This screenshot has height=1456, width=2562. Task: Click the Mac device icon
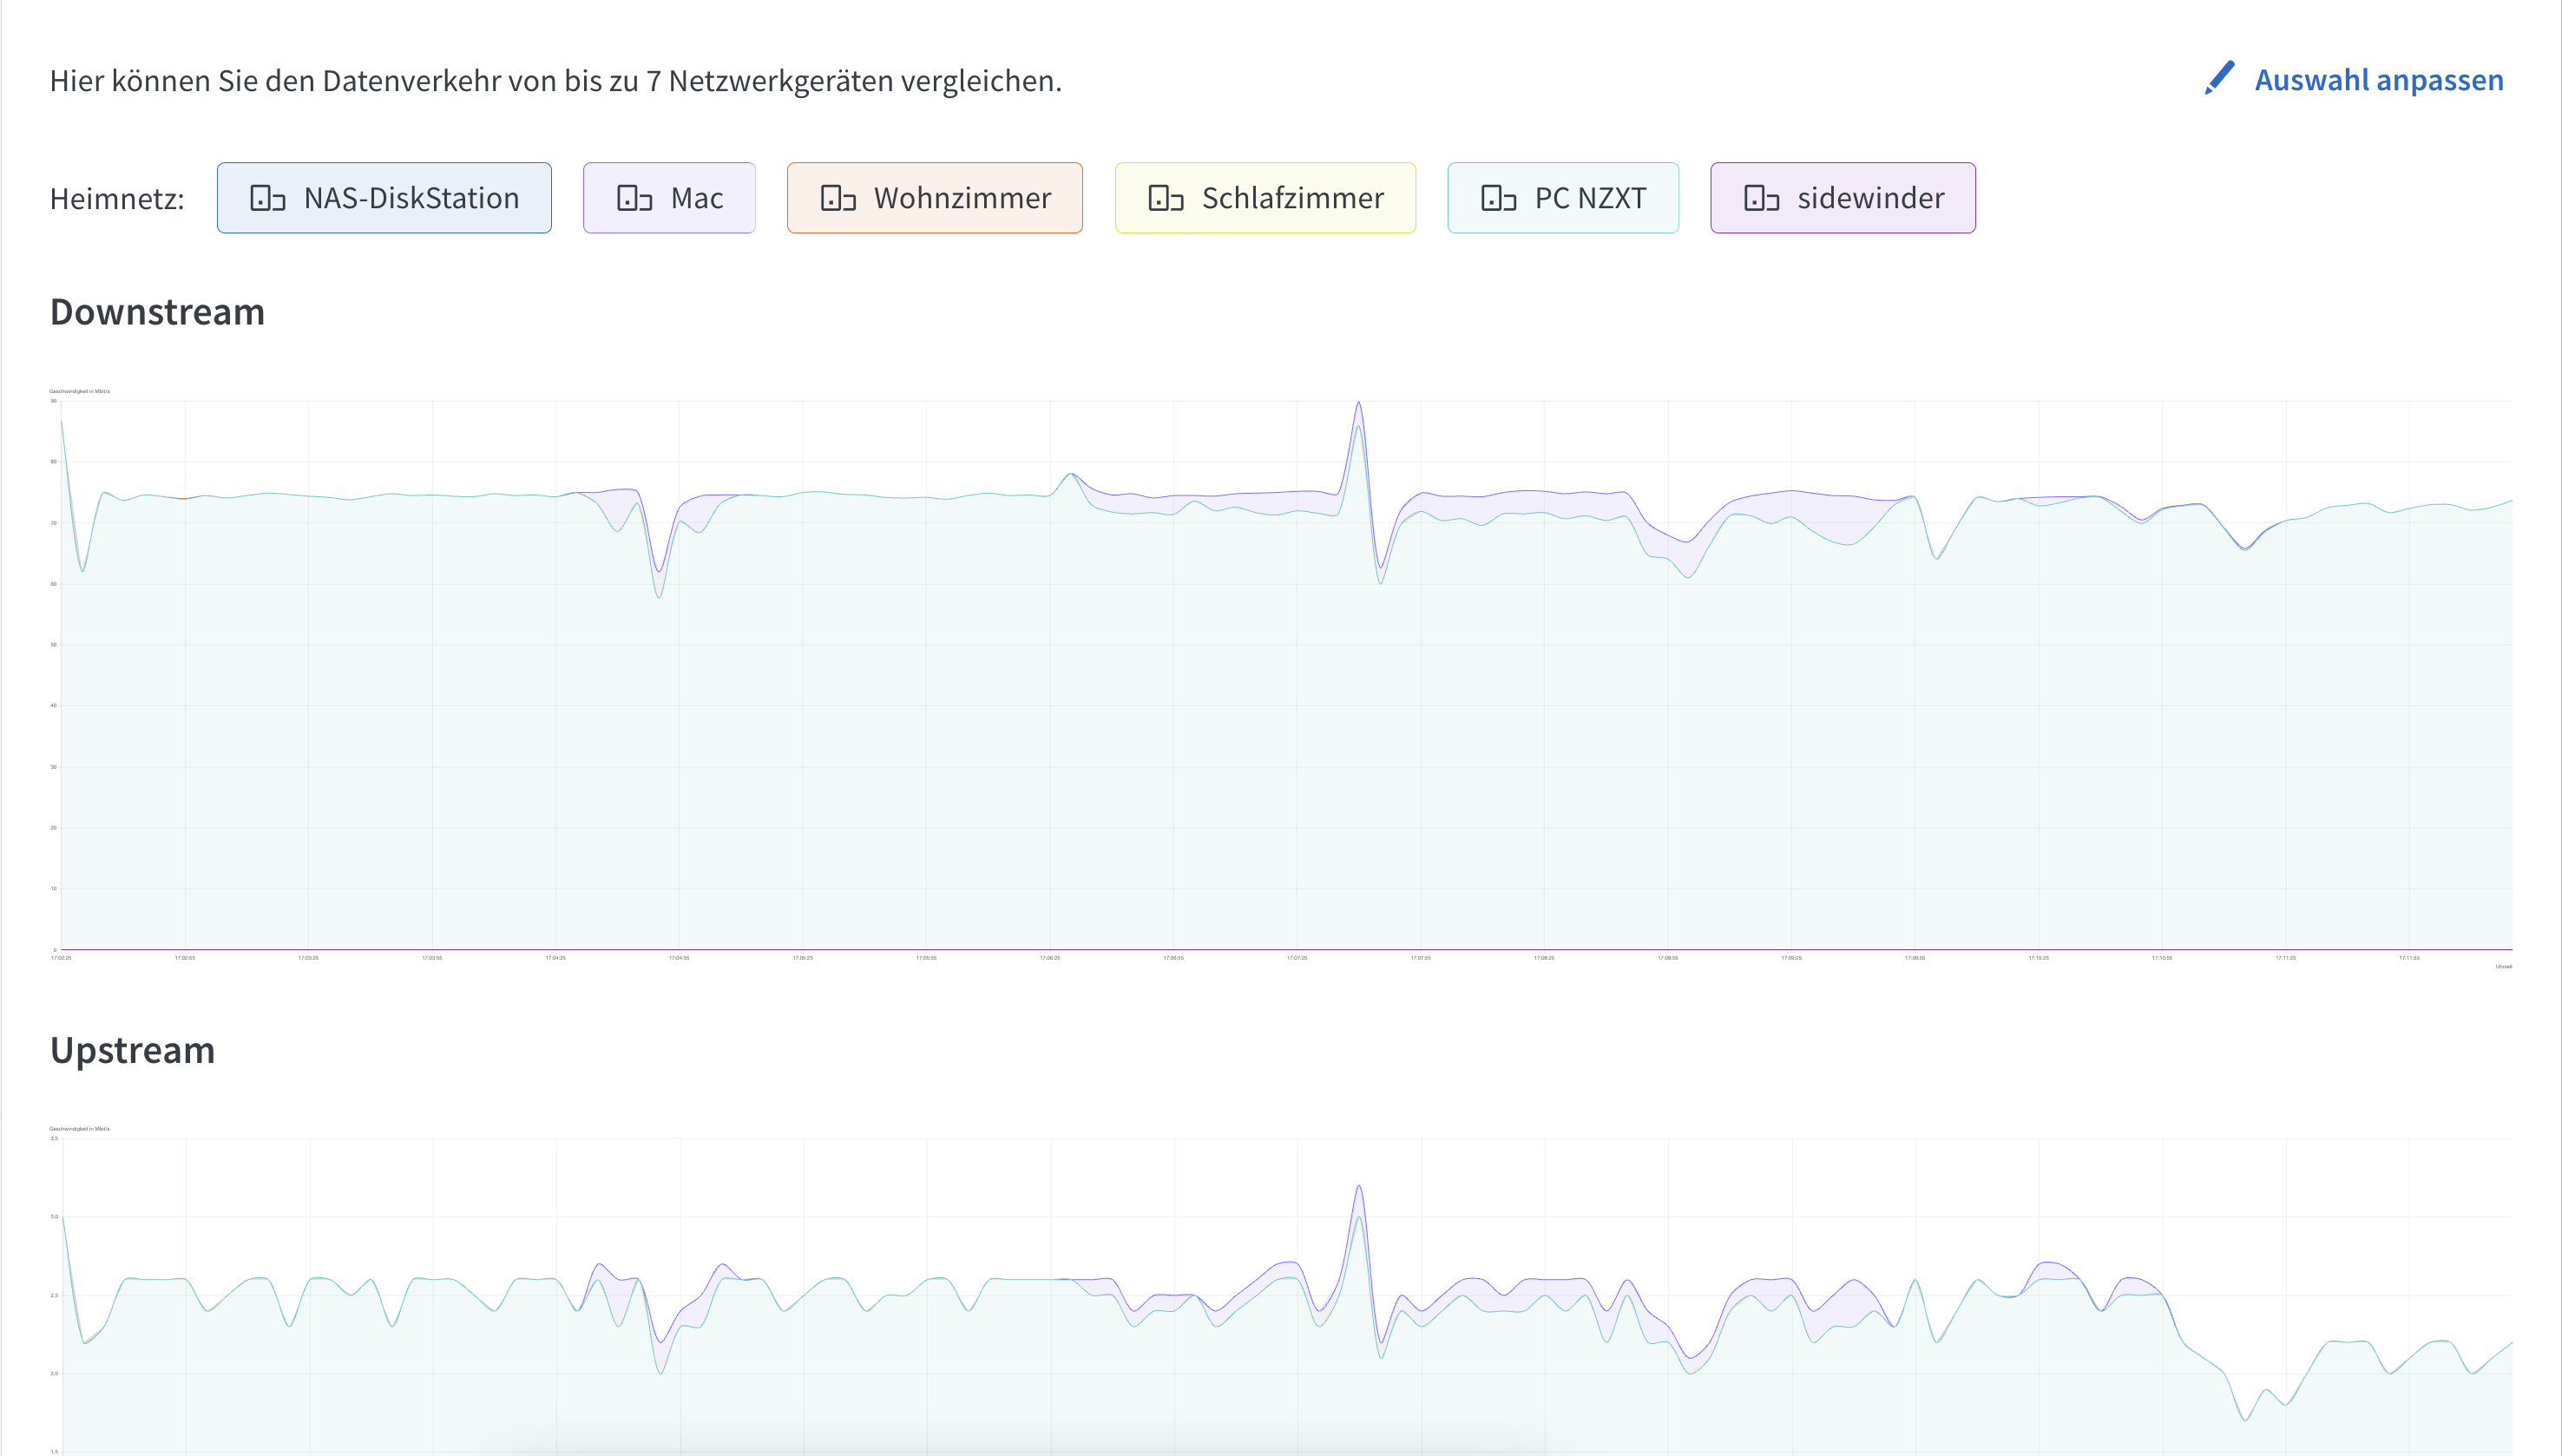pyautogui.click(x=634, y=198)
